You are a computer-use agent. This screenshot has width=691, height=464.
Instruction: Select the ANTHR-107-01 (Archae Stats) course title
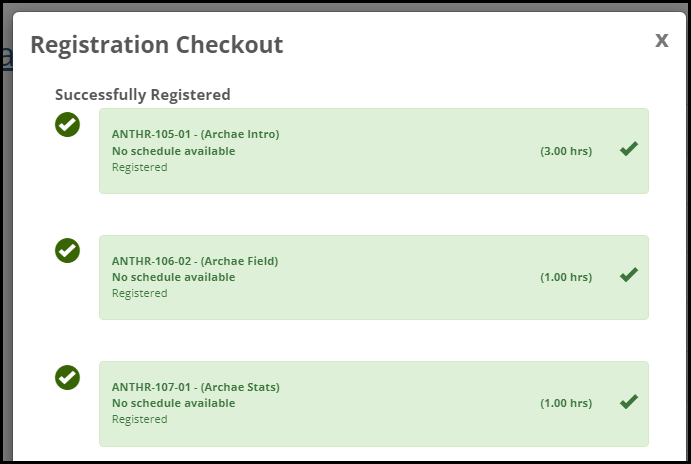(x=195, y=387)
